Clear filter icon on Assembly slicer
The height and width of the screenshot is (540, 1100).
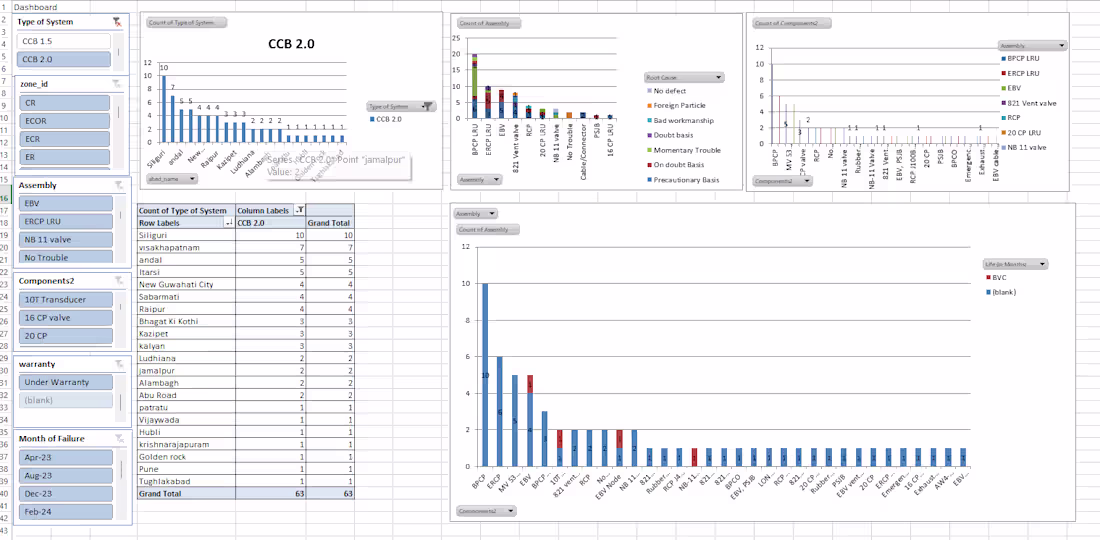pyautogui.click(x=119, y=186)
